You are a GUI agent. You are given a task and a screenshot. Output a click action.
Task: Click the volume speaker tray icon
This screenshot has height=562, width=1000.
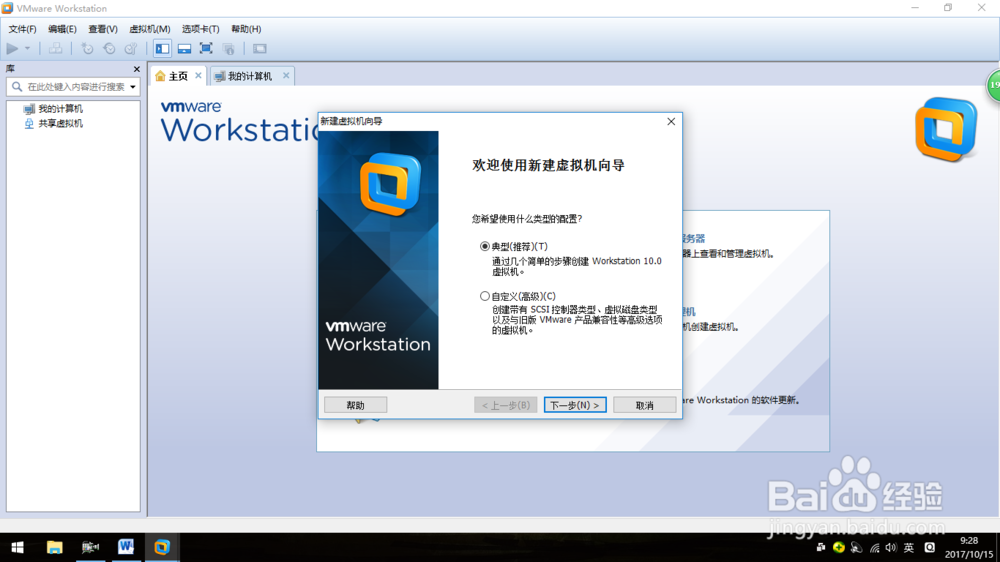(891, 548)
